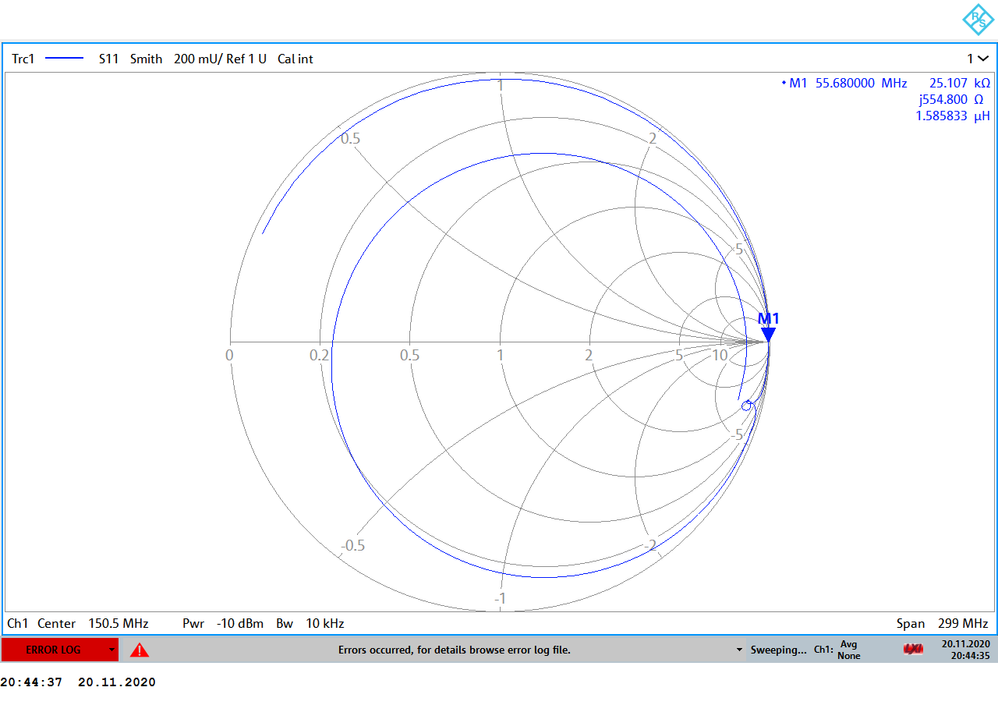Click the Sweeping... status indicator
998x702 pixels.
[x=778, y=650]
